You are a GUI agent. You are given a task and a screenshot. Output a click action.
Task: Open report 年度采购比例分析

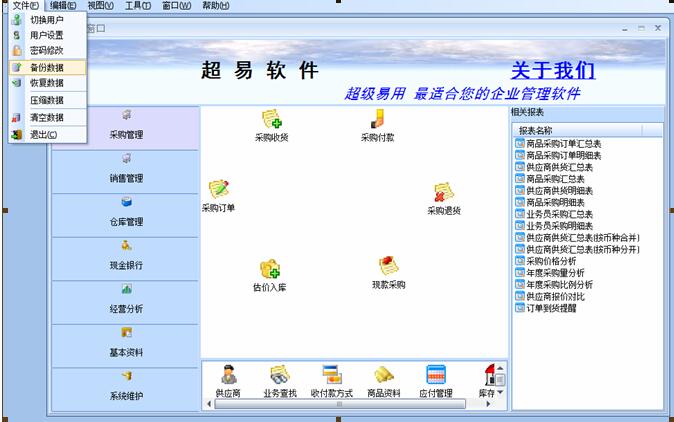554,284
